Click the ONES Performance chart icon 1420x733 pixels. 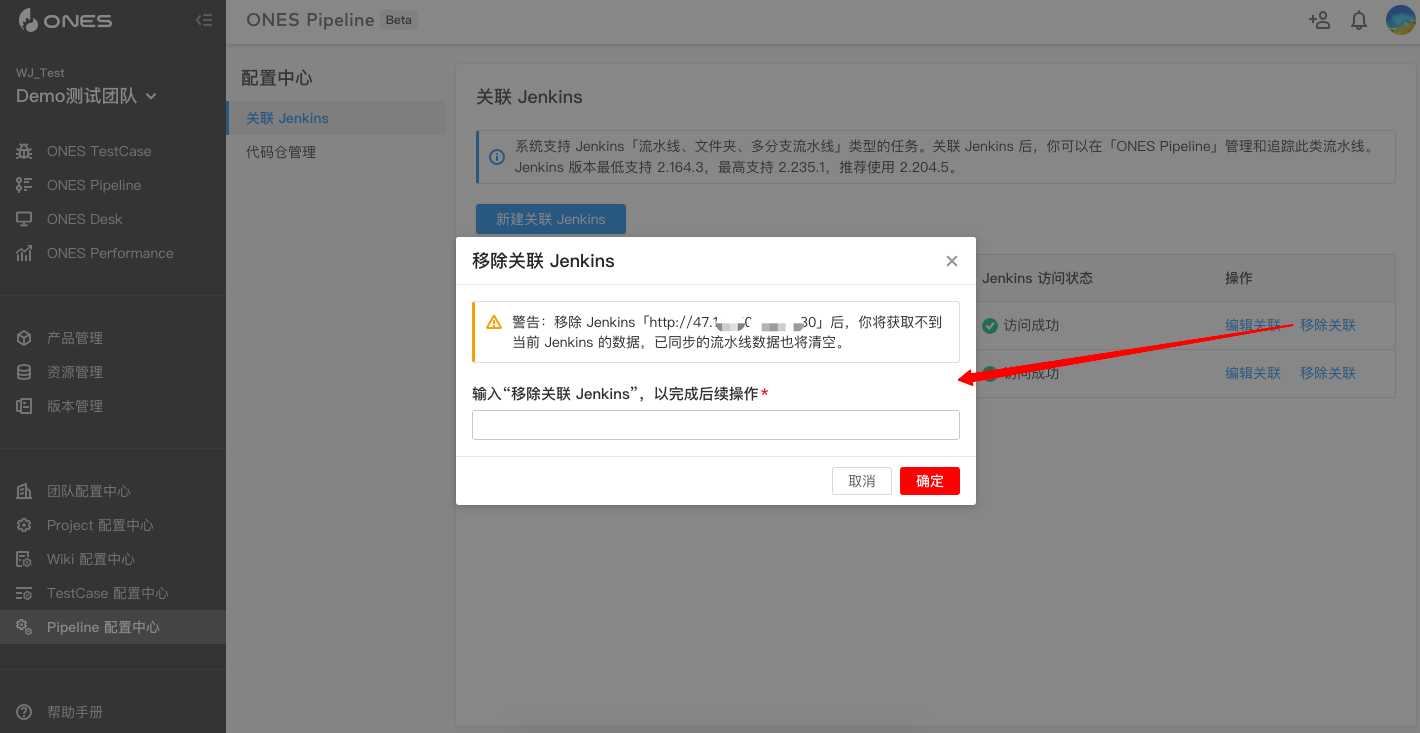click(24, 253)
